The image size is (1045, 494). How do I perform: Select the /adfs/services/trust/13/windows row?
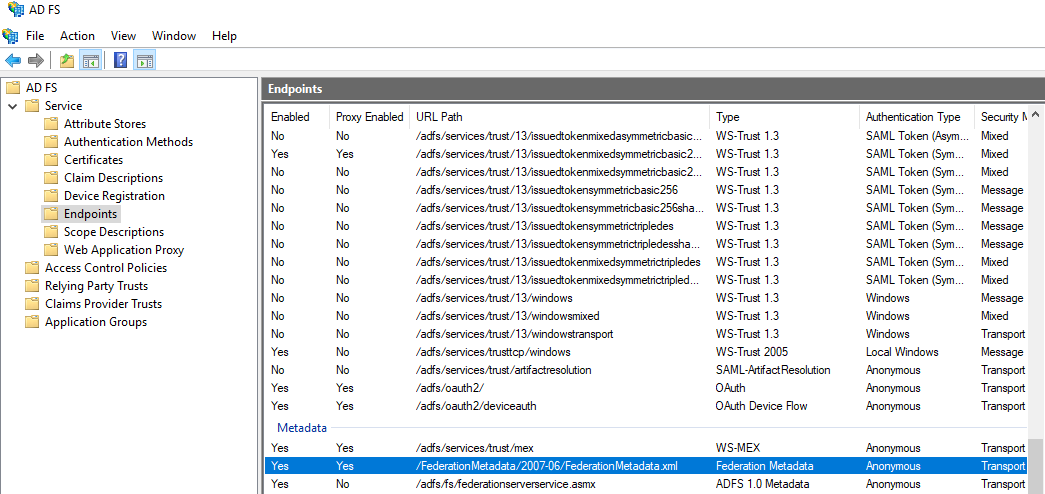(646, 297)
